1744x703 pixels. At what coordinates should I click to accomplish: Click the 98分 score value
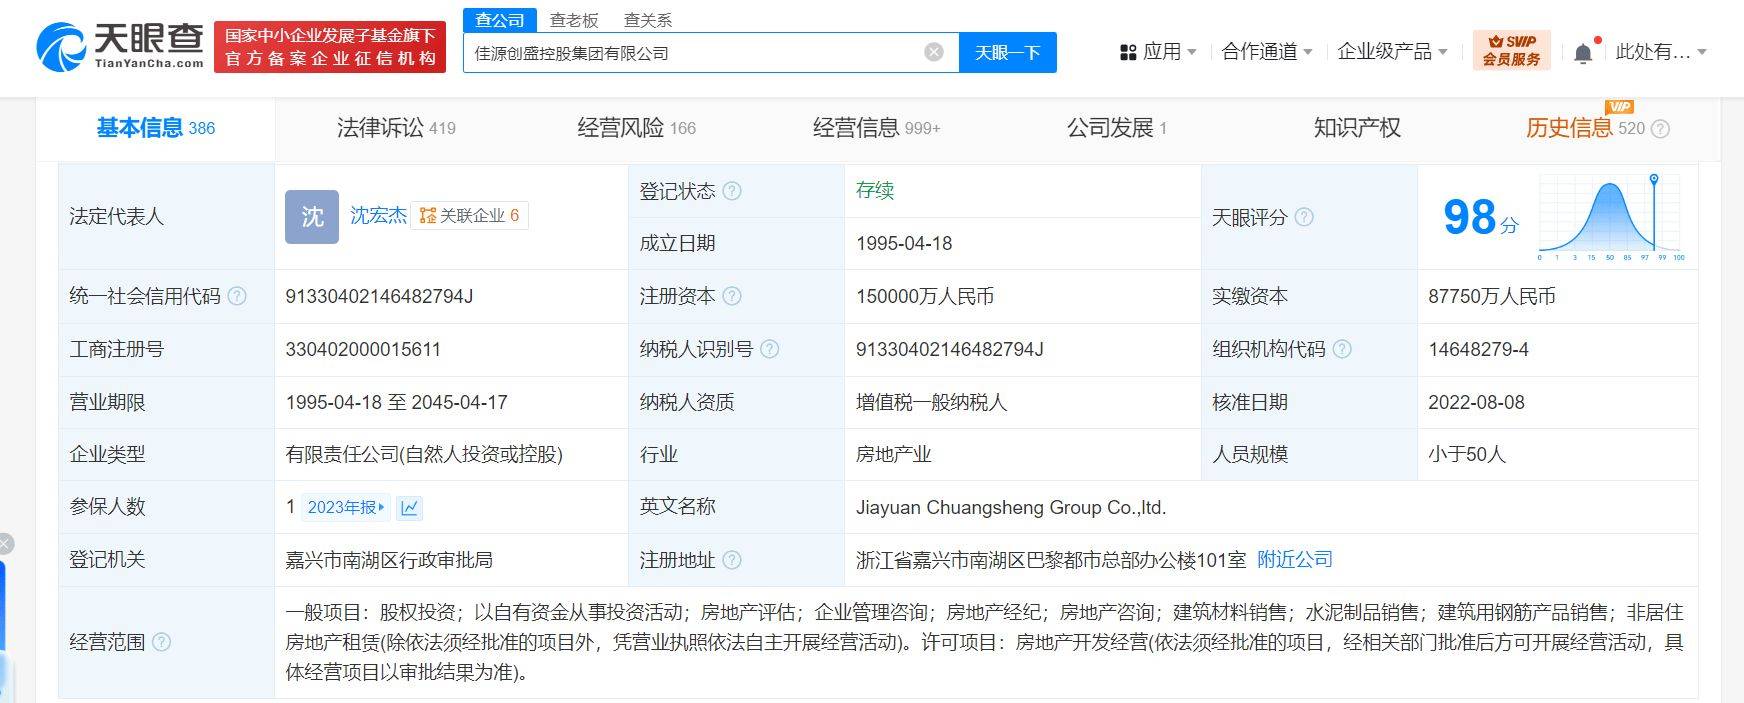coord(1480,217)
